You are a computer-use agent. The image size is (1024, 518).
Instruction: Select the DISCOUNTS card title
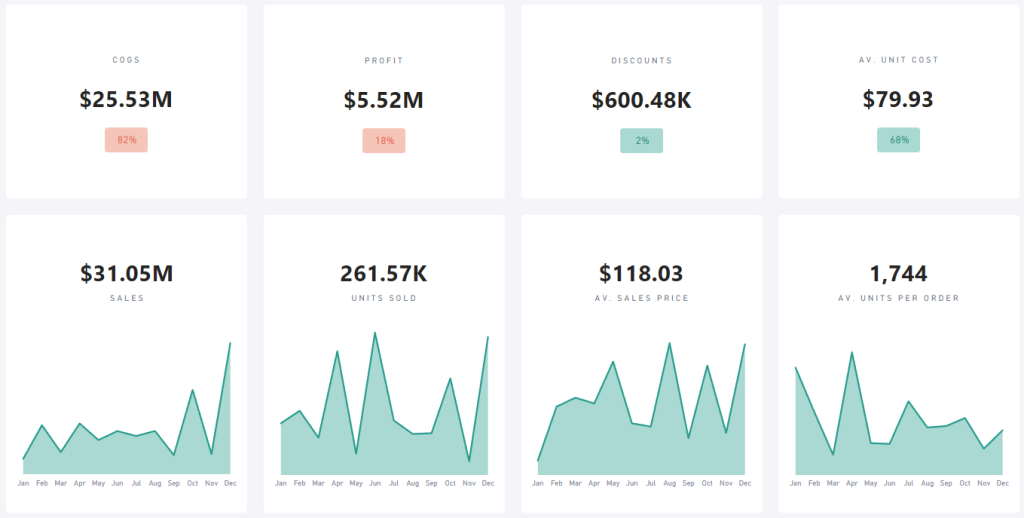(x=641, y=61)
